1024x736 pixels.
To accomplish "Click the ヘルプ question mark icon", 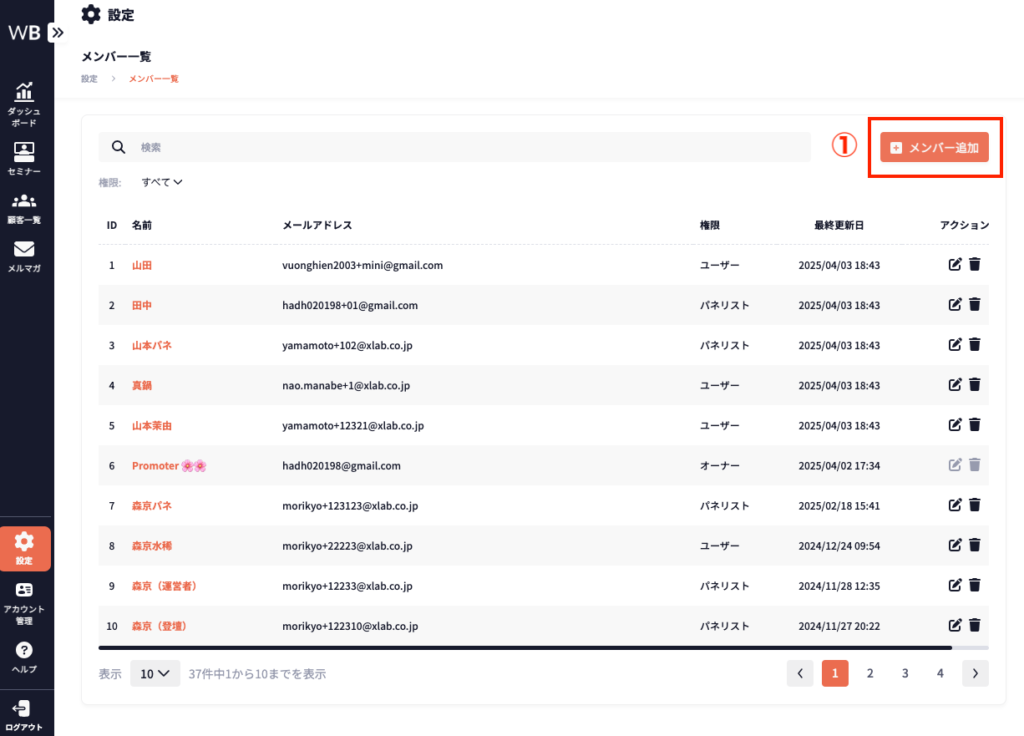I will [x=24, y=651].
